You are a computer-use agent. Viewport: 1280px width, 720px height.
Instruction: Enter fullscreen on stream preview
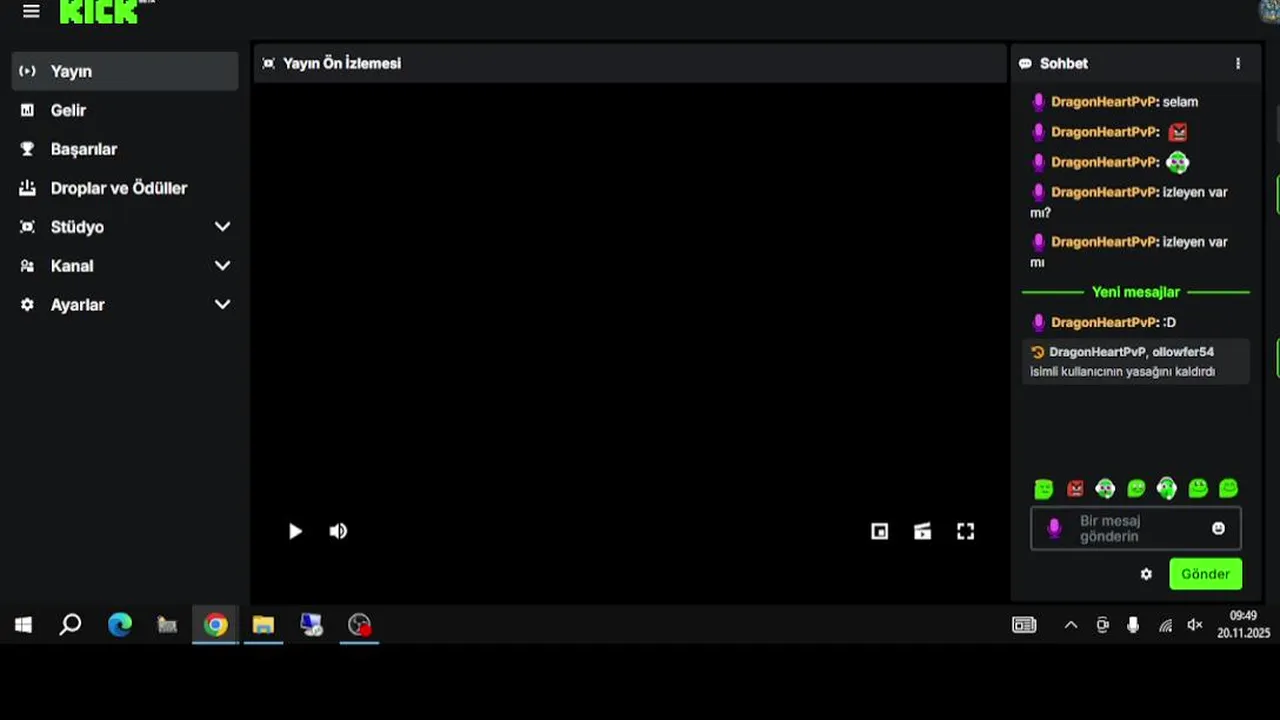[965, 531]
